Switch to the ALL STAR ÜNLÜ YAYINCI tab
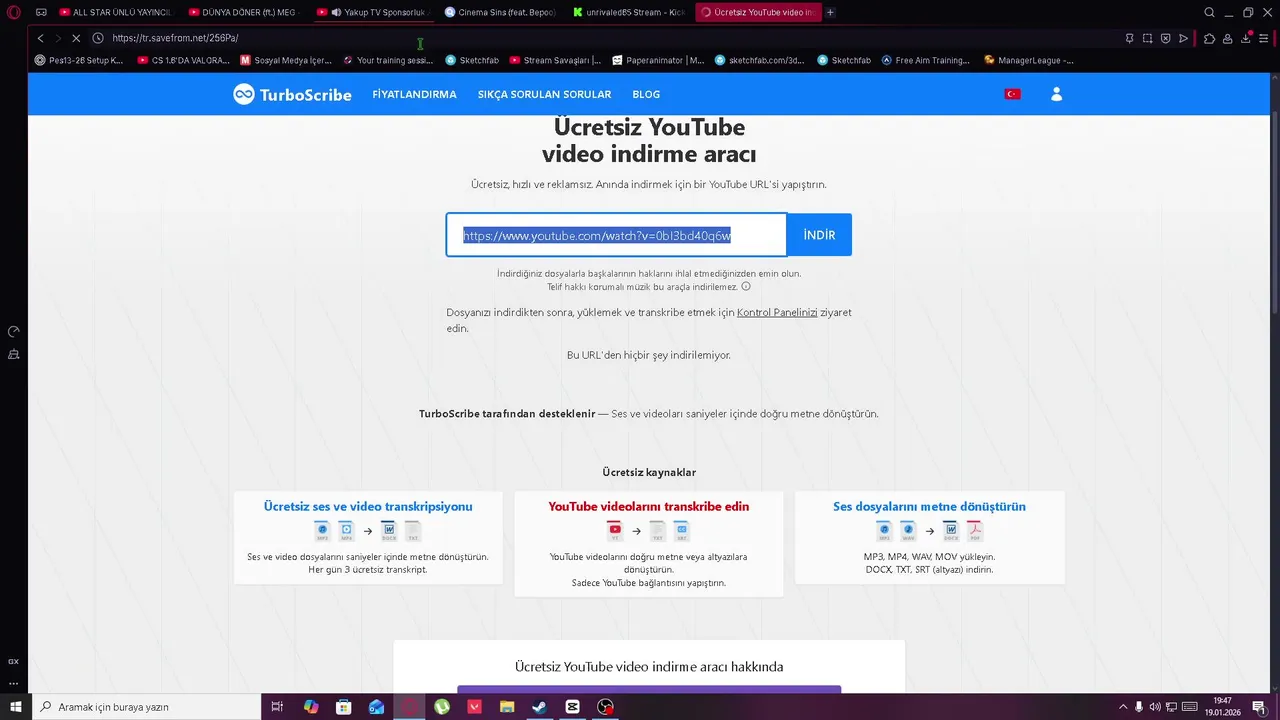The image size is (1280, 720). [115, 12]
